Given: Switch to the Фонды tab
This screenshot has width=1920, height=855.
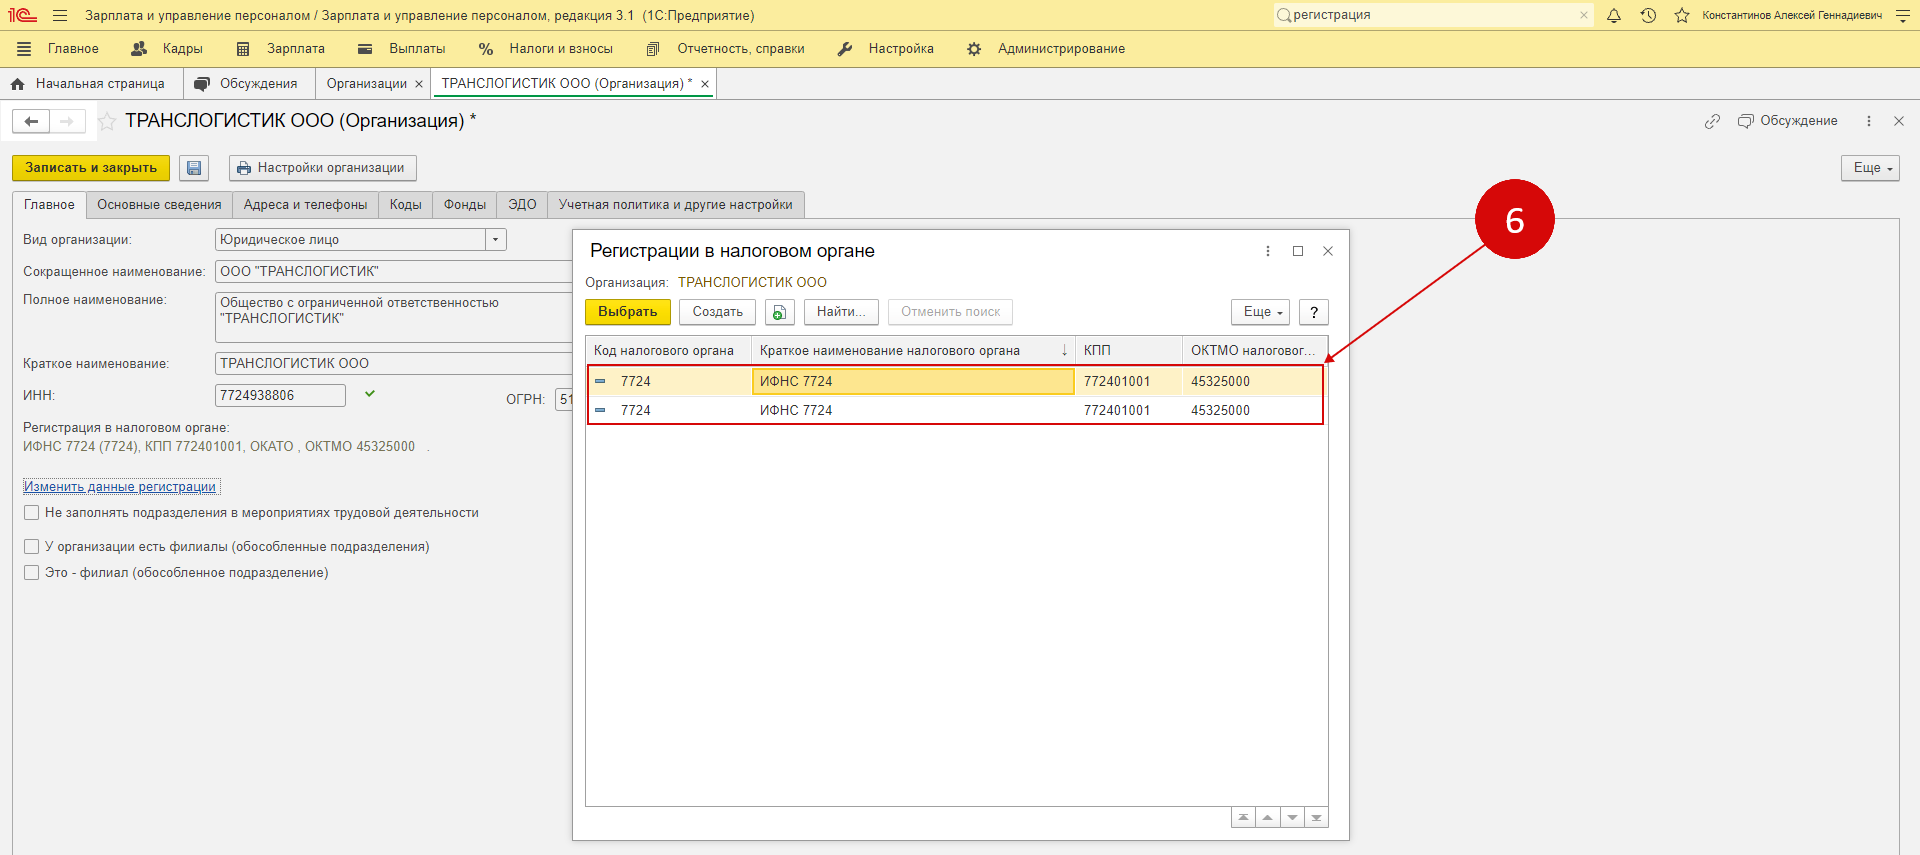Looking at the screenshot, I should (x=465, y=205).
